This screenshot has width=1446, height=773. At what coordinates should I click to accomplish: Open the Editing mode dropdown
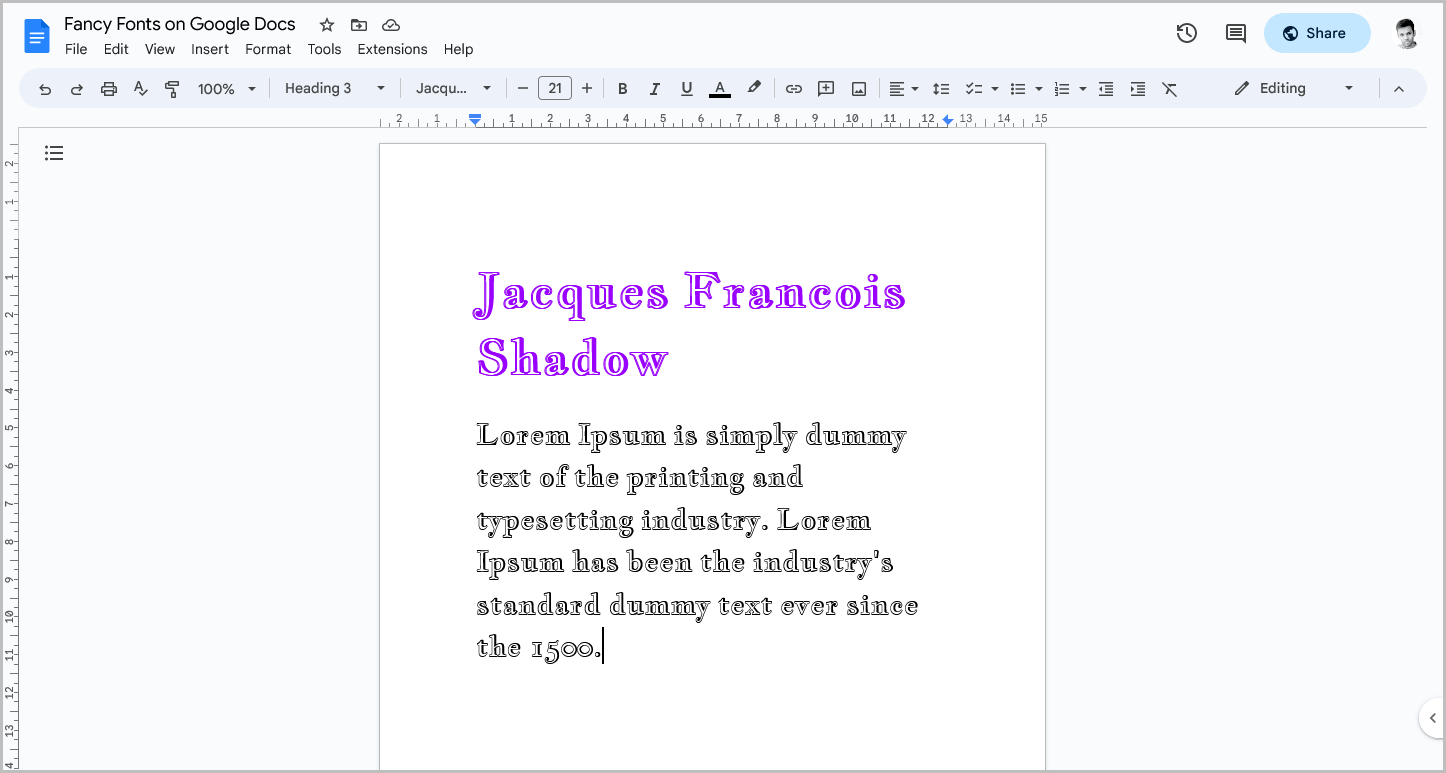coord(1293,88)
